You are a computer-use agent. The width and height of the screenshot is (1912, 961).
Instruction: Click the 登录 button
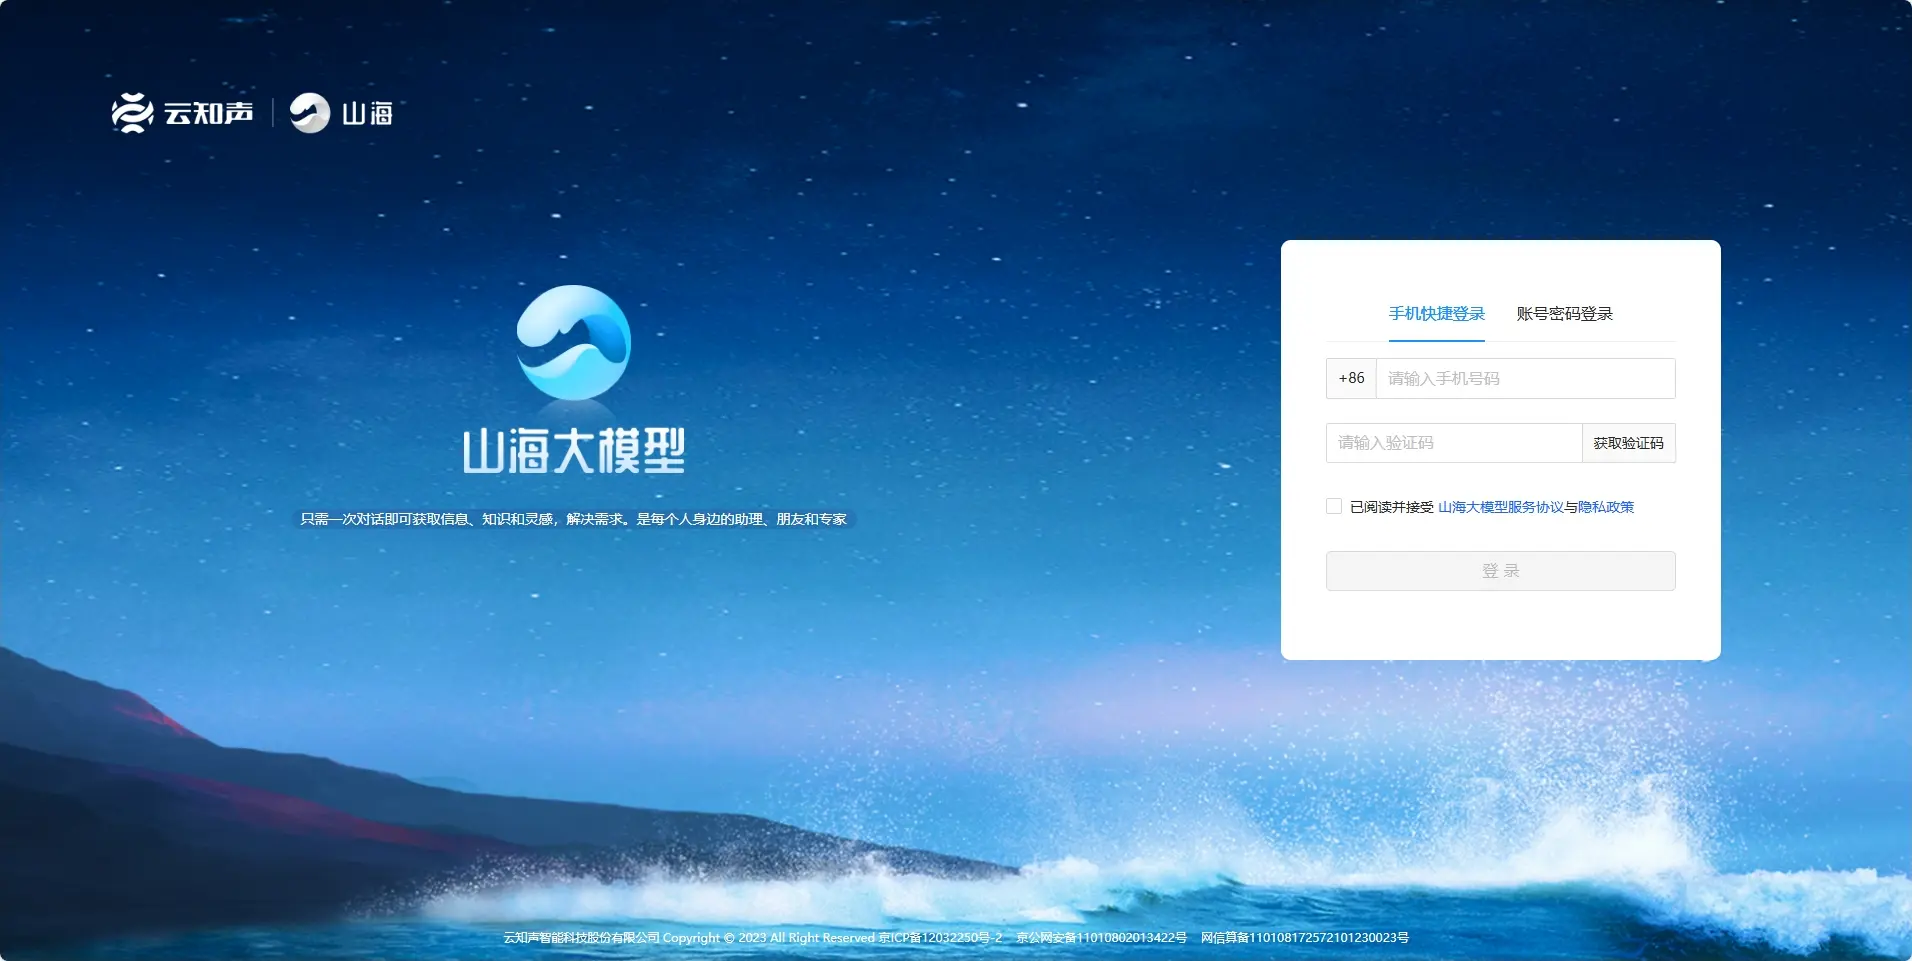click(1500, 571)
